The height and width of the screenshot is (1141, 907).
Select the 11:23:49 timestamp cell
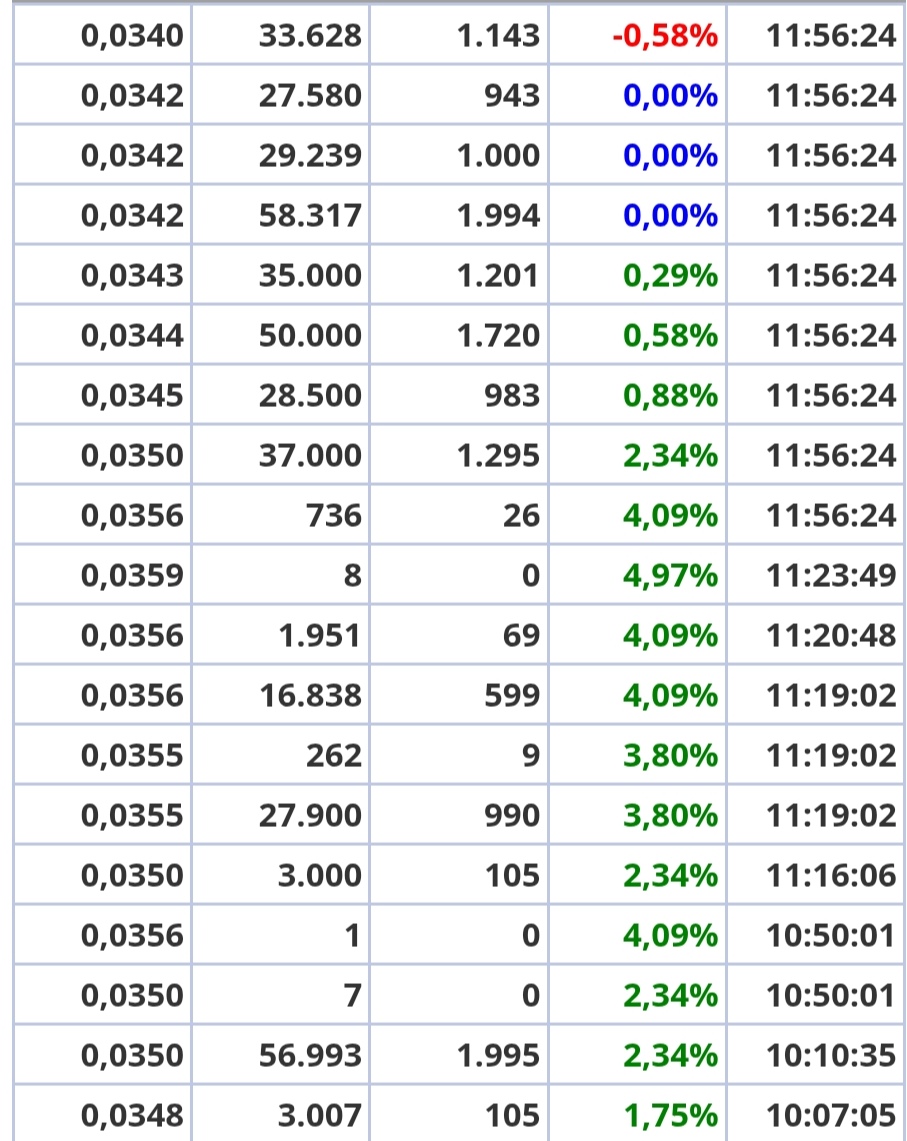click(x=815, y=575)
